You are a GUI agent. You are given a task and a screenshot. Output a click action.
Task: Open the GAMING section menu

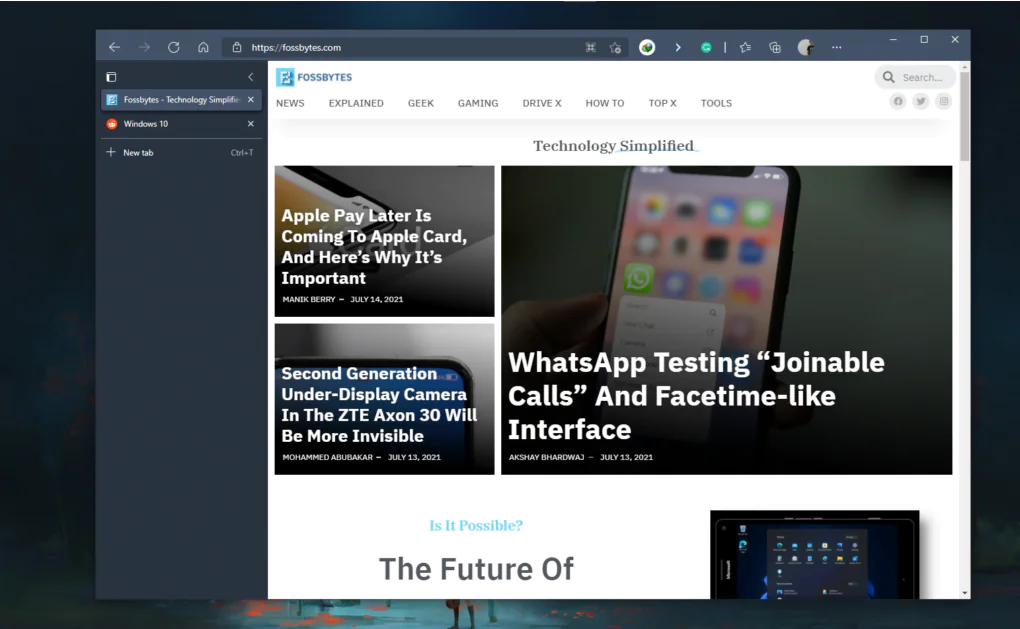click(478, 102)
